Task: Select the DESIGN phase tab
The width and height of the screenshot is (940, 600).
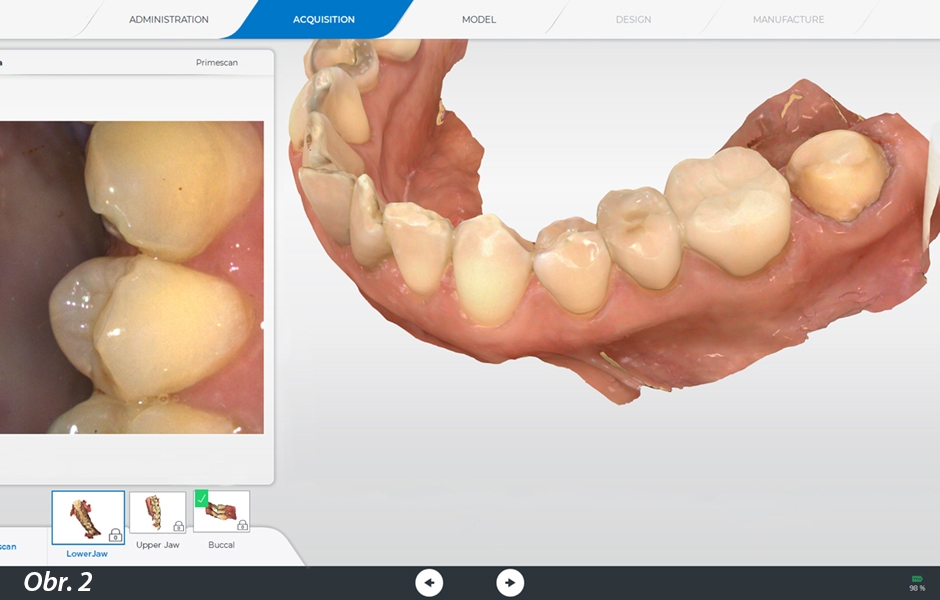Action: click(x=633, y=19)
